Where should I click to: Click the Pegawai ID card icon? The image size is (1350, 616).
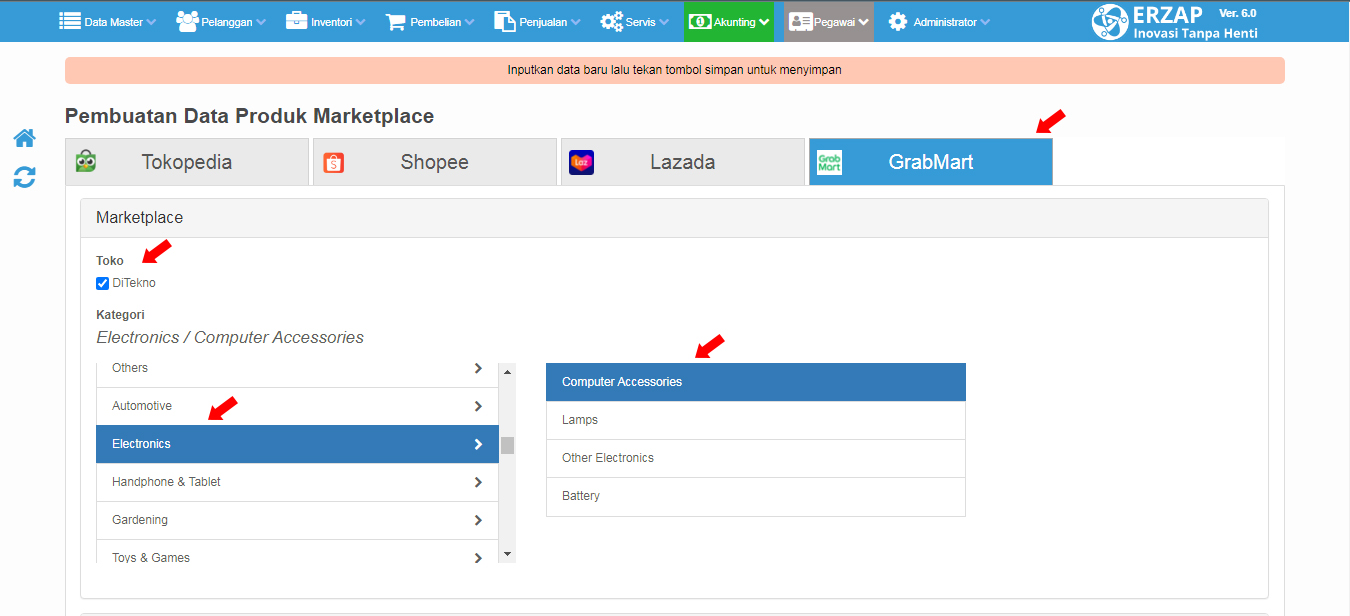(800, 21)
